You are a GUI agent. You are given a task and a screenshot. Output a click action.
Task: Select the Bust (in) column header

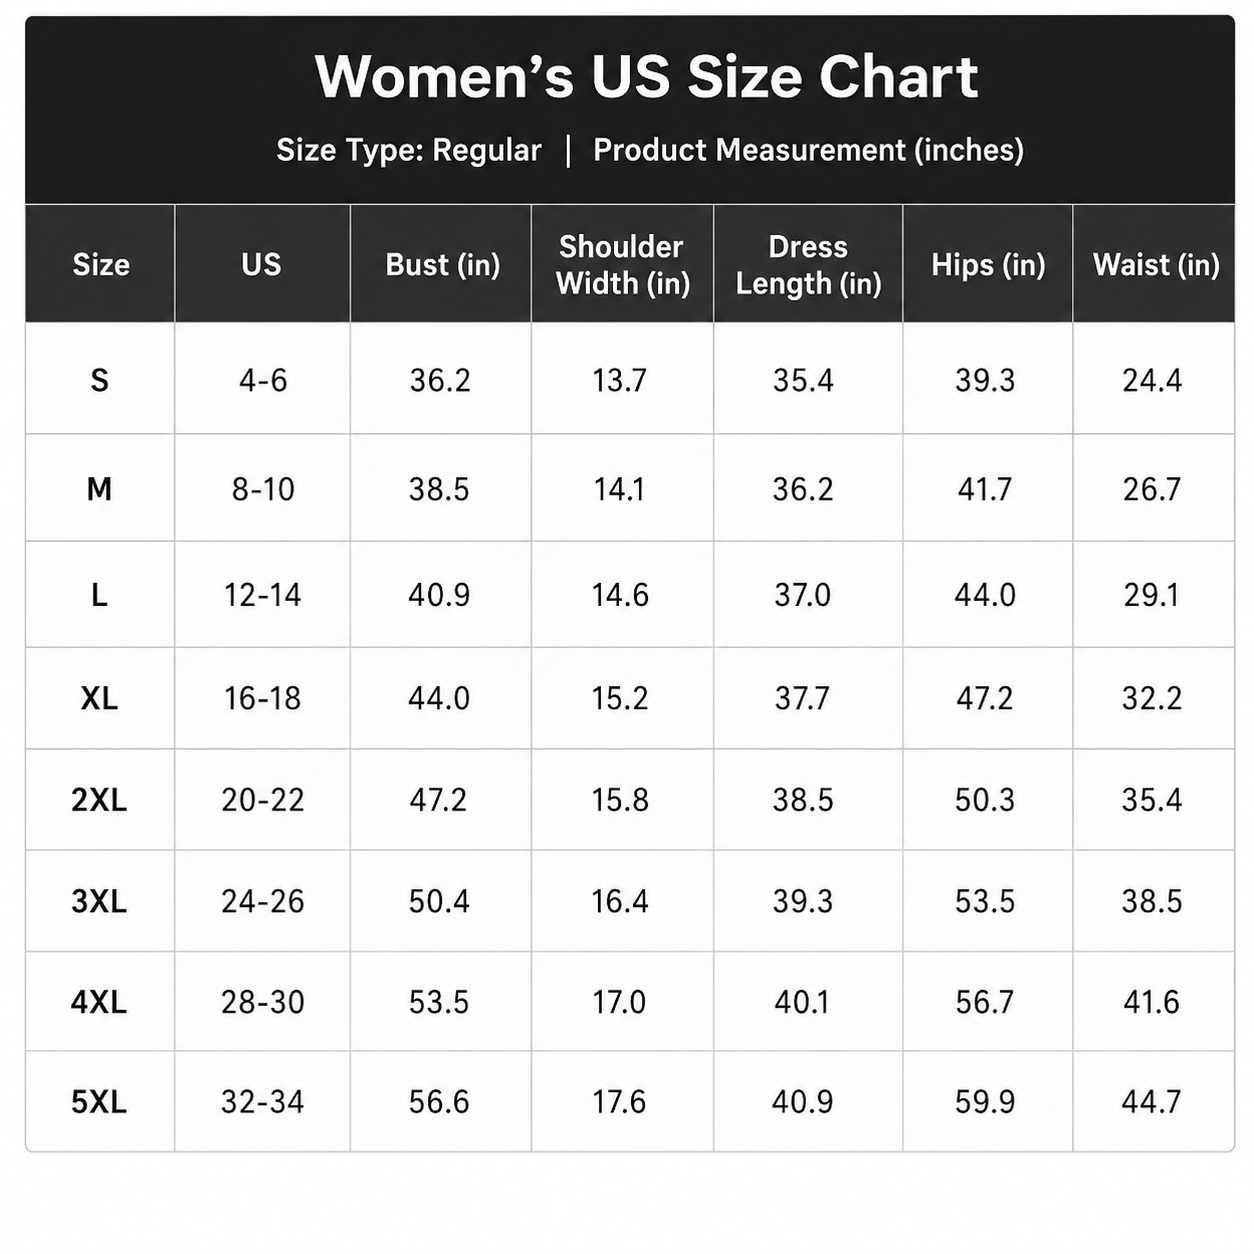click(442, 265)
